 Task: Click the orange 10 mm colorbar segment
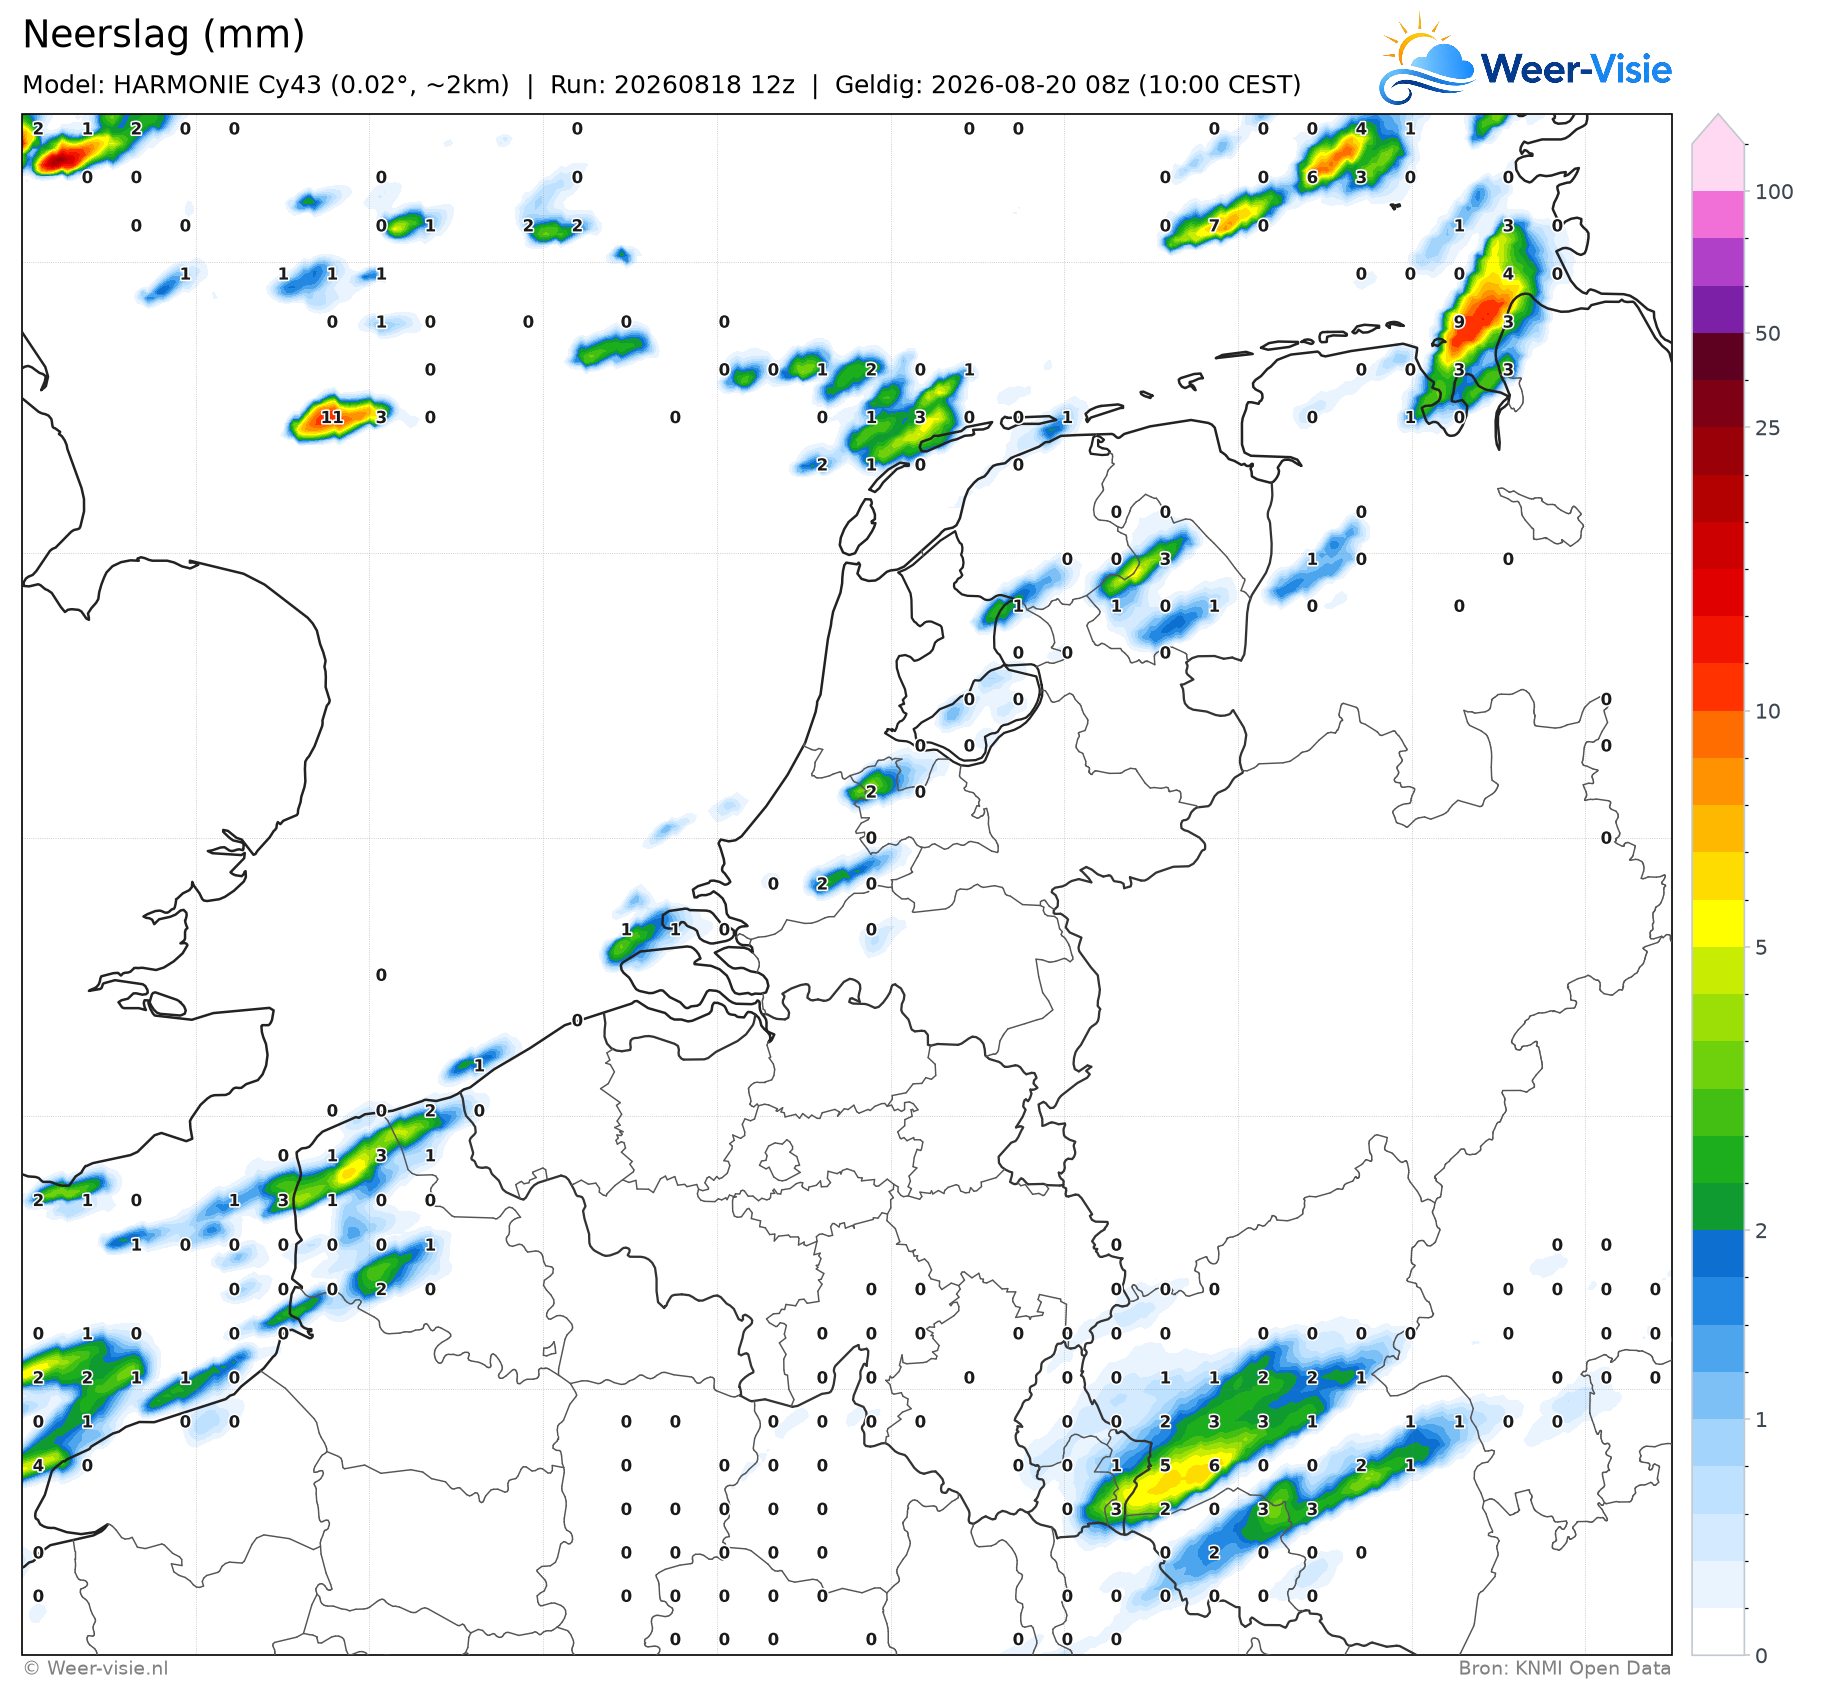click(1718, 734)
